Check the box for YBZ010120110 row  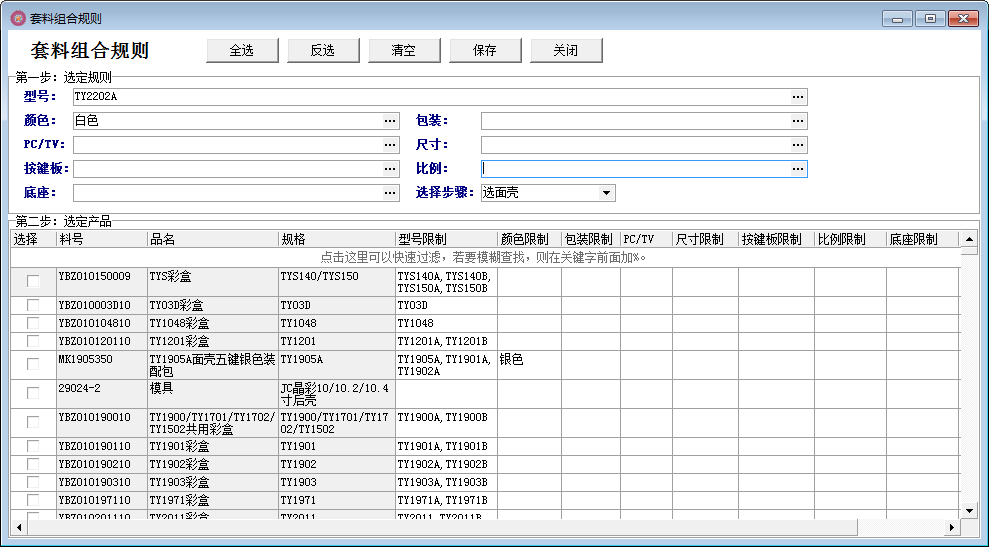pyautogui.click(x=33, y=341)
